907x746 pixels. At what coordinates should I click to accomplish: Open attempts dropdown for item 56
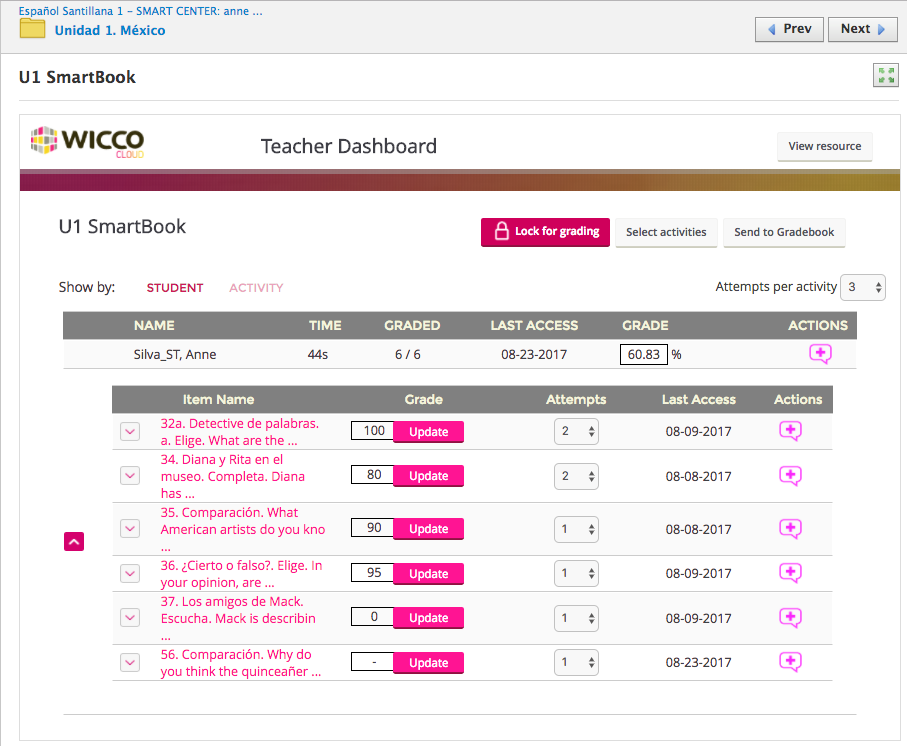coord(576,663)
